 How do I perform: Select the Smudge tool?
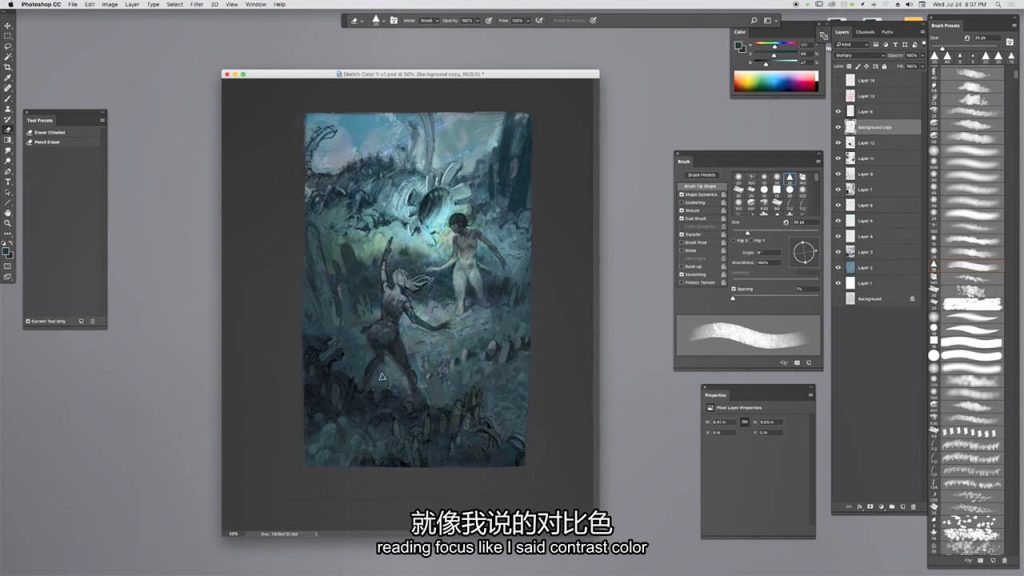8,151
